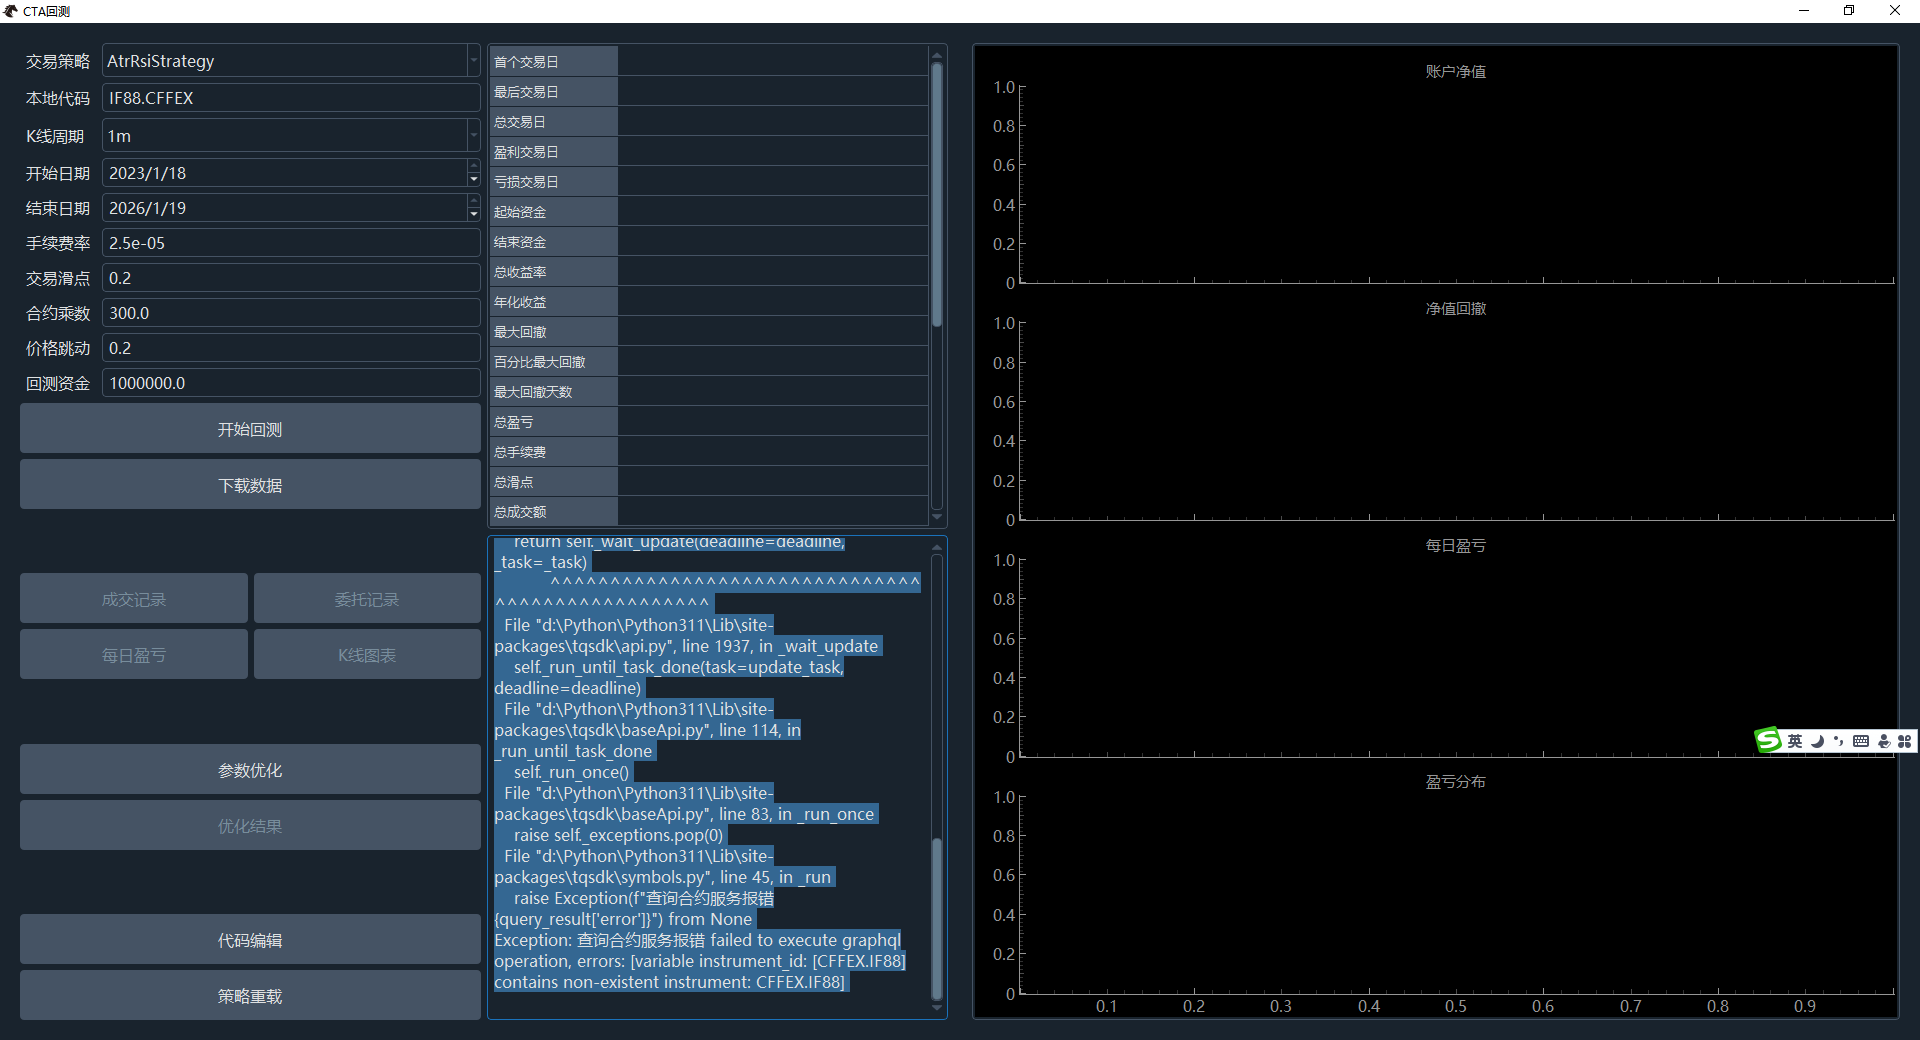This screenshot has width=1920, height=1040.
Task: Toggle punctuation mode icon in IME toolbar
Action: (1838, 741)
